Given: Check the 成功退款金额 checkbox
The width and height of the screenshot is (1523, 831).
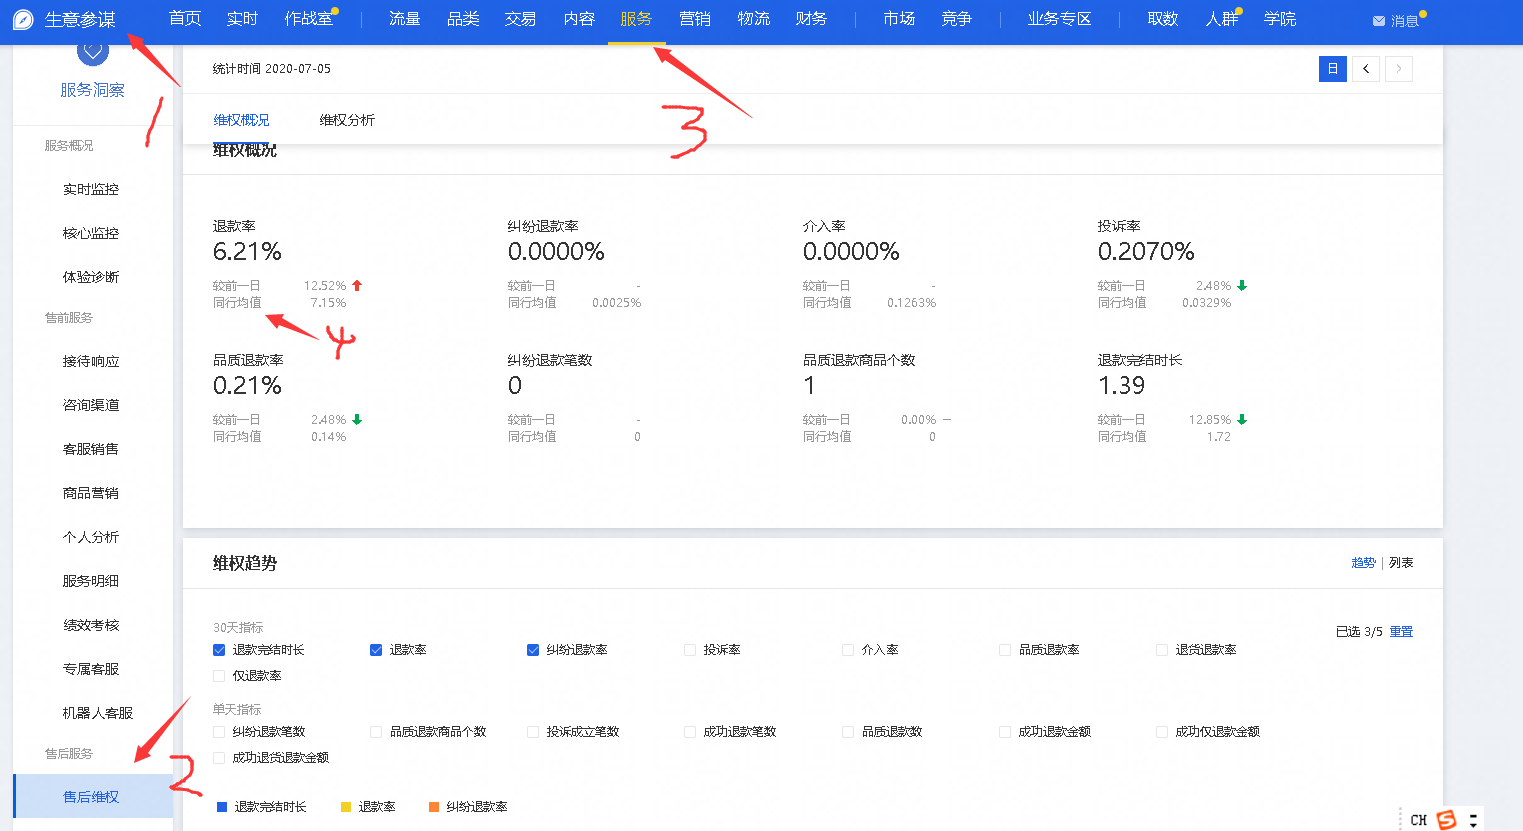Looking at the screenshot, I should pyautogui.click(x=1005, y=732).
